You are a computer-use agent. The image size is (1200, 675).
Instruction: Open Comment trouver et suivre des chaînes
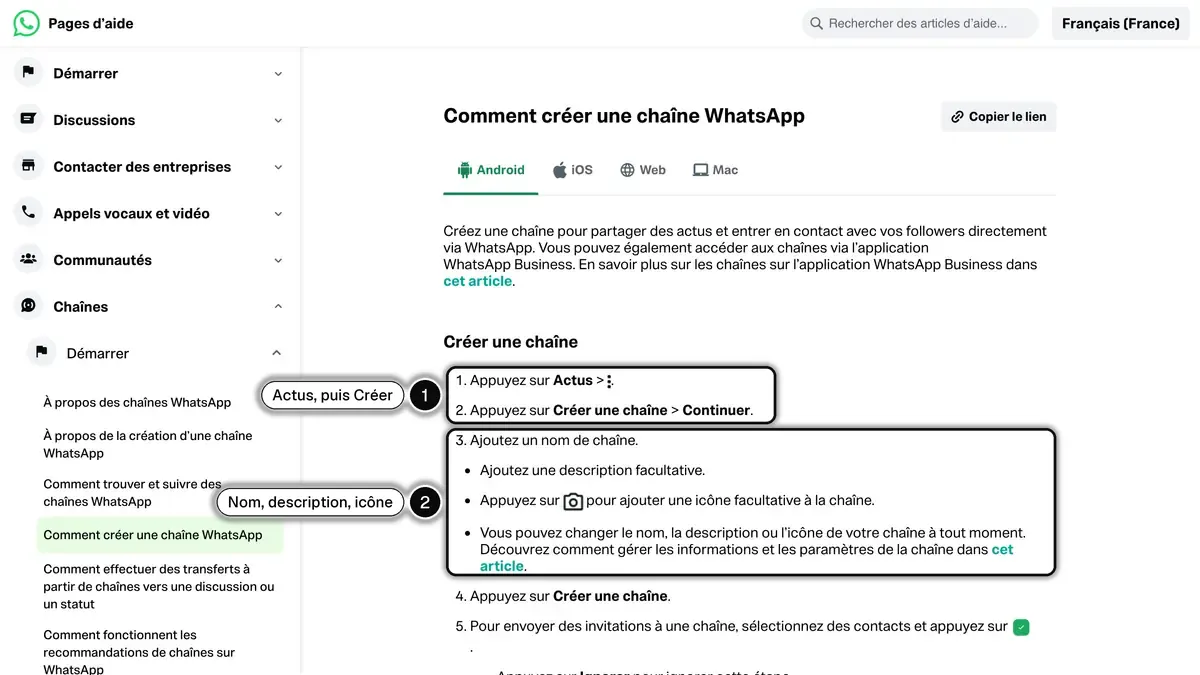pyautogui.click(x=133, y=492)
